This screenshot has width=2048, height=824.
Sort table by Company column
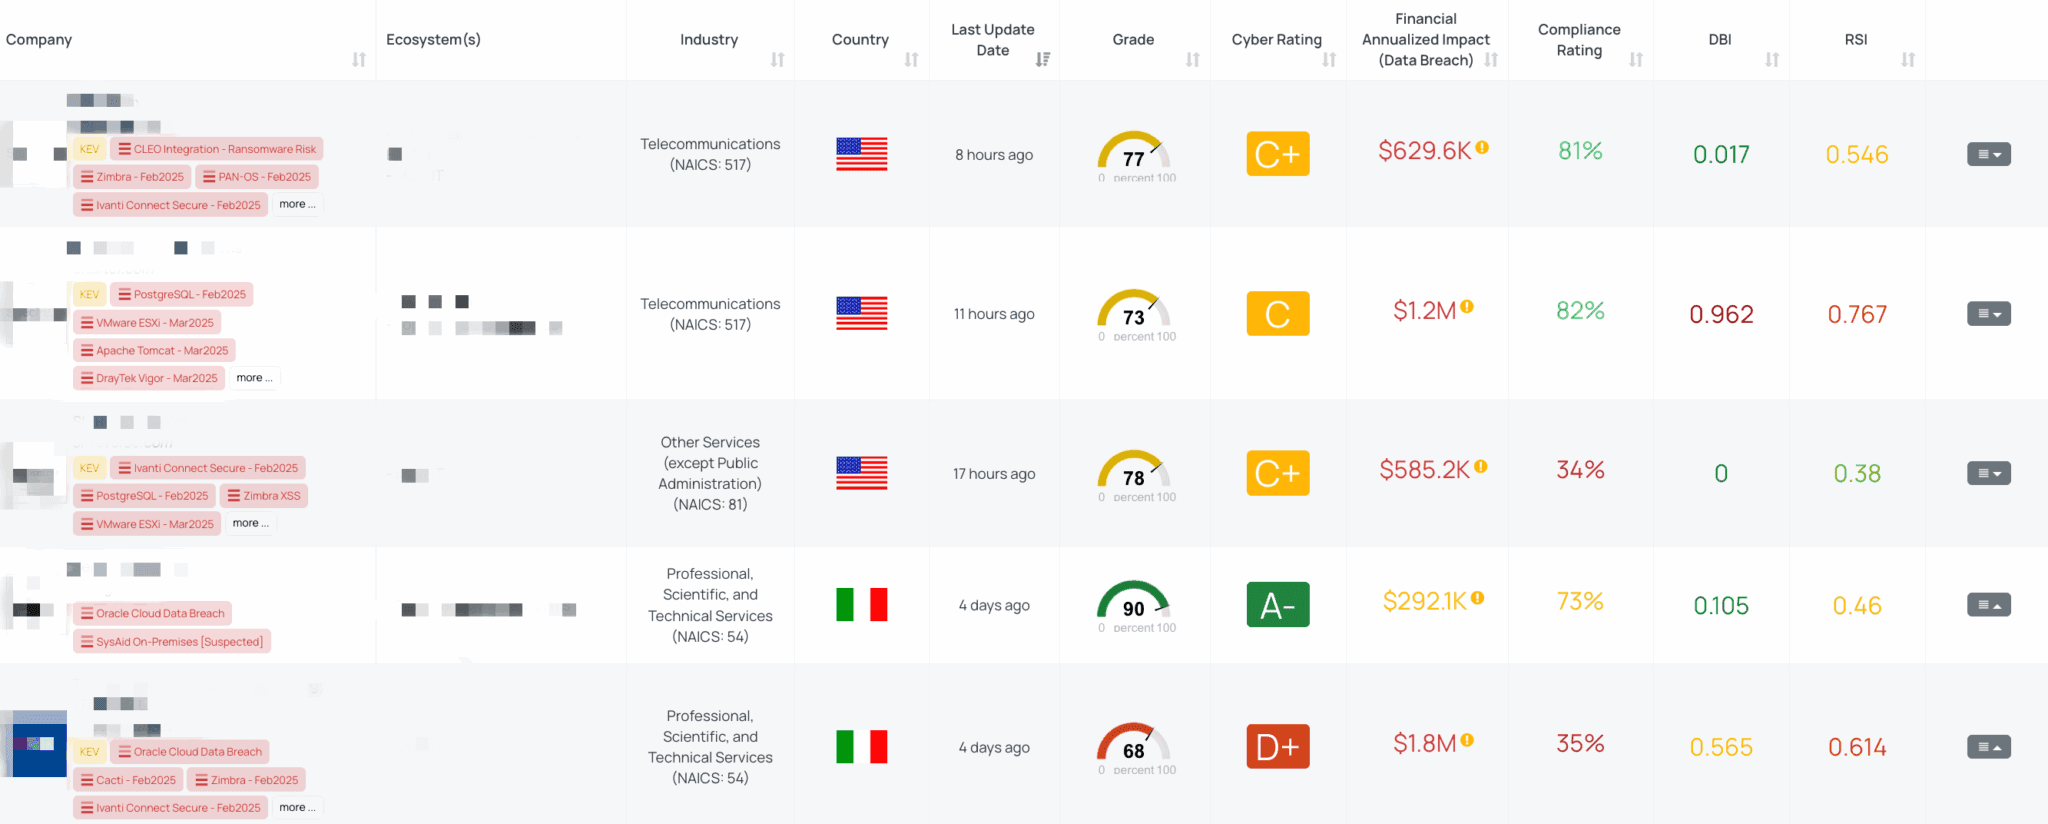click(359, 60)
